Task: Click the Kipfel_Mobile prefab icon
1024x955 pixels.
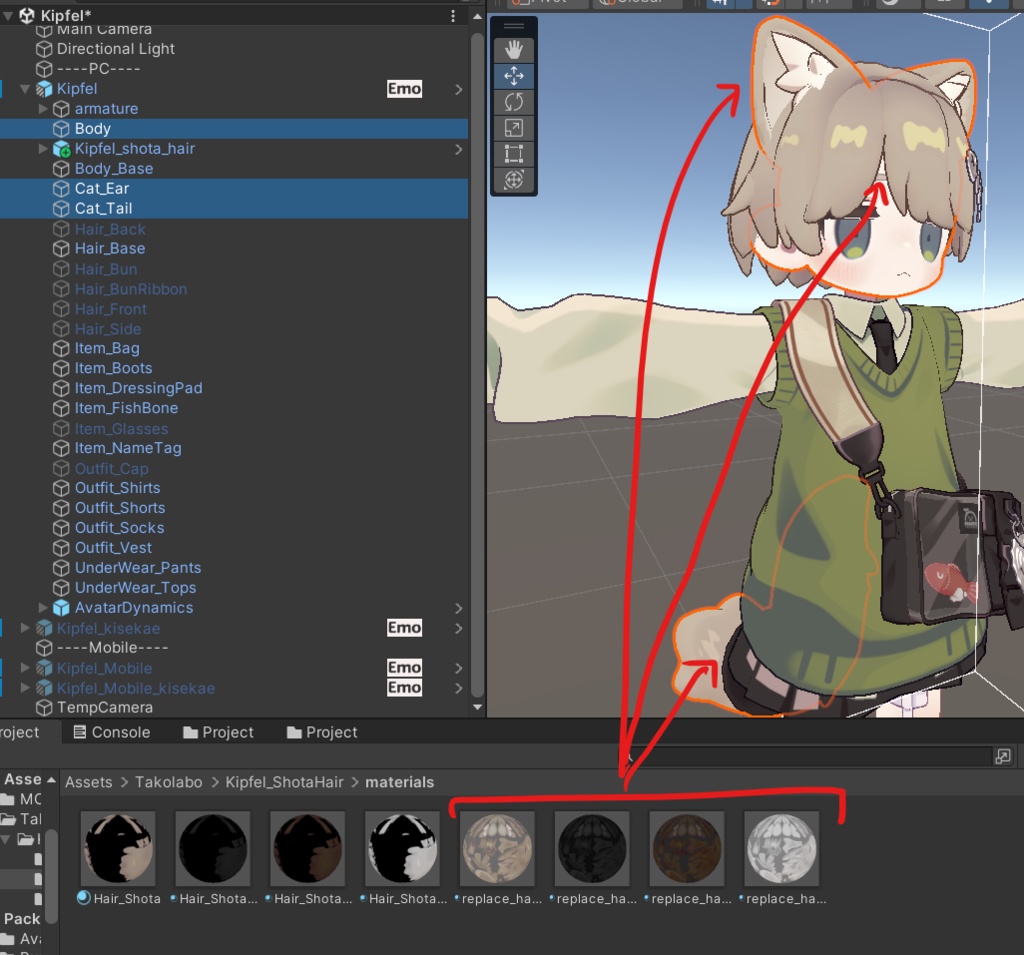Action: pos(44,668)
